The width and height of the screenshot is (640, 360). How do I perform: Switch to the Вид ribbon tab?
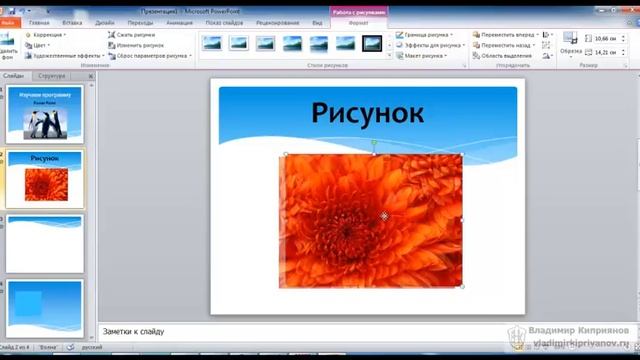click(x=317, y=23)
